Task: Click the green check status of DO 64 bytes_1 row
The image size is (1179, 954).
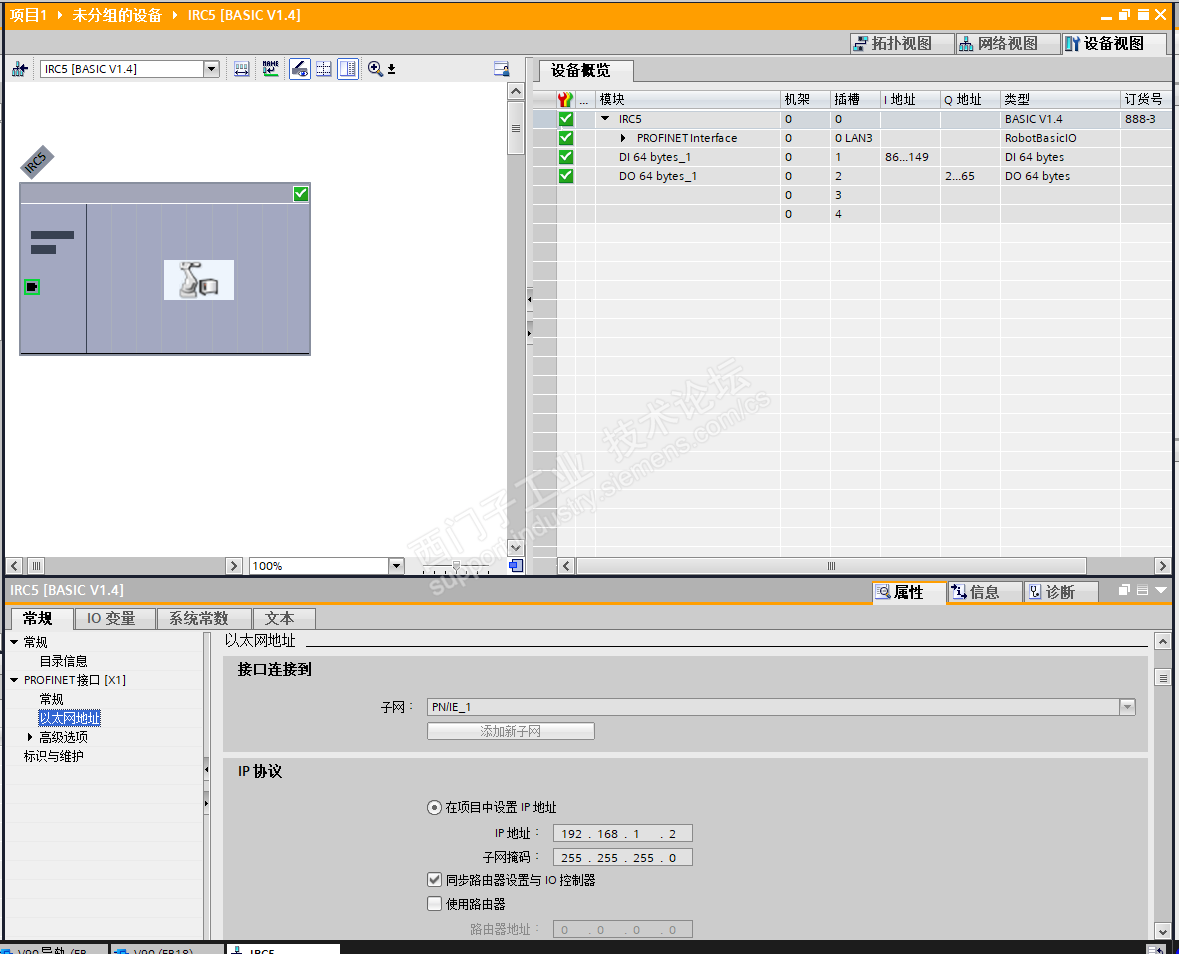Action: tap(566, 176)
